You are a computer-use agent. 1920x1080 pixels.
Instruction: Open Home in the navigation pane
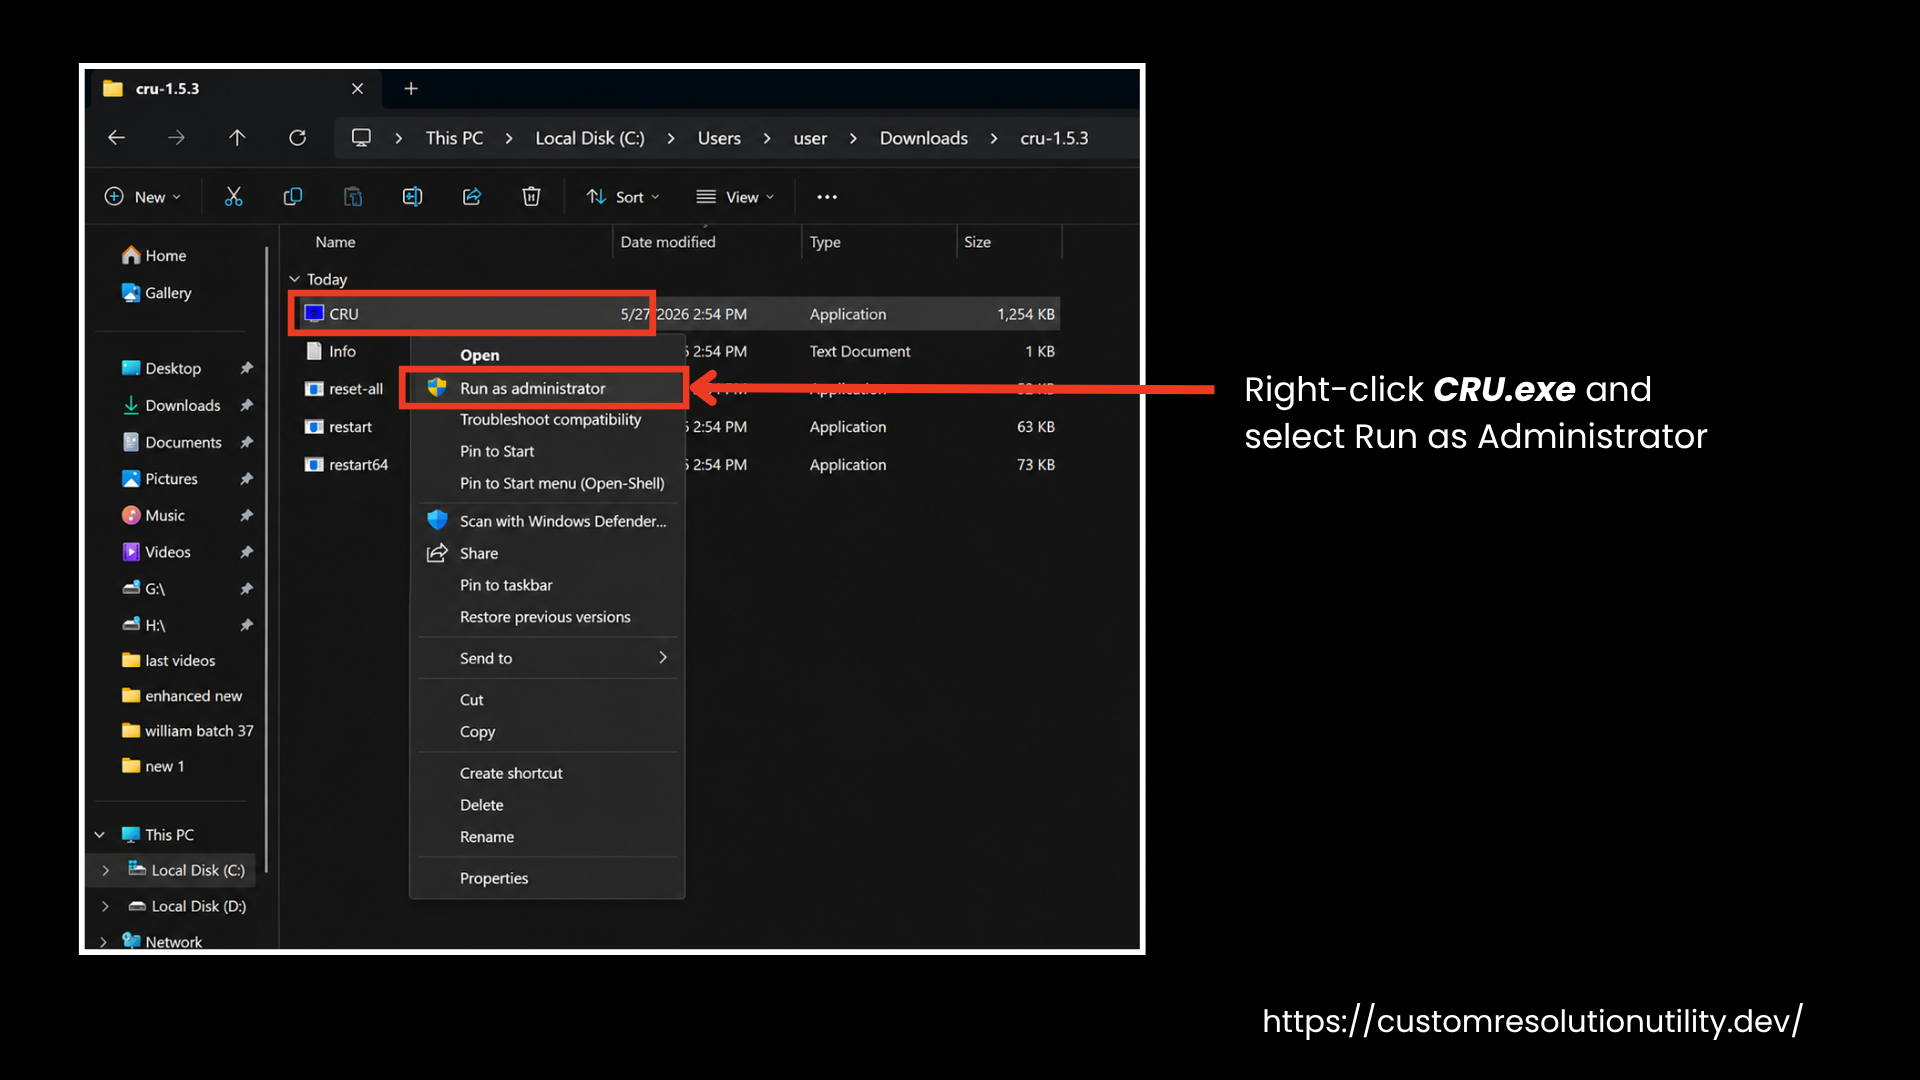(x=154, y=256)
